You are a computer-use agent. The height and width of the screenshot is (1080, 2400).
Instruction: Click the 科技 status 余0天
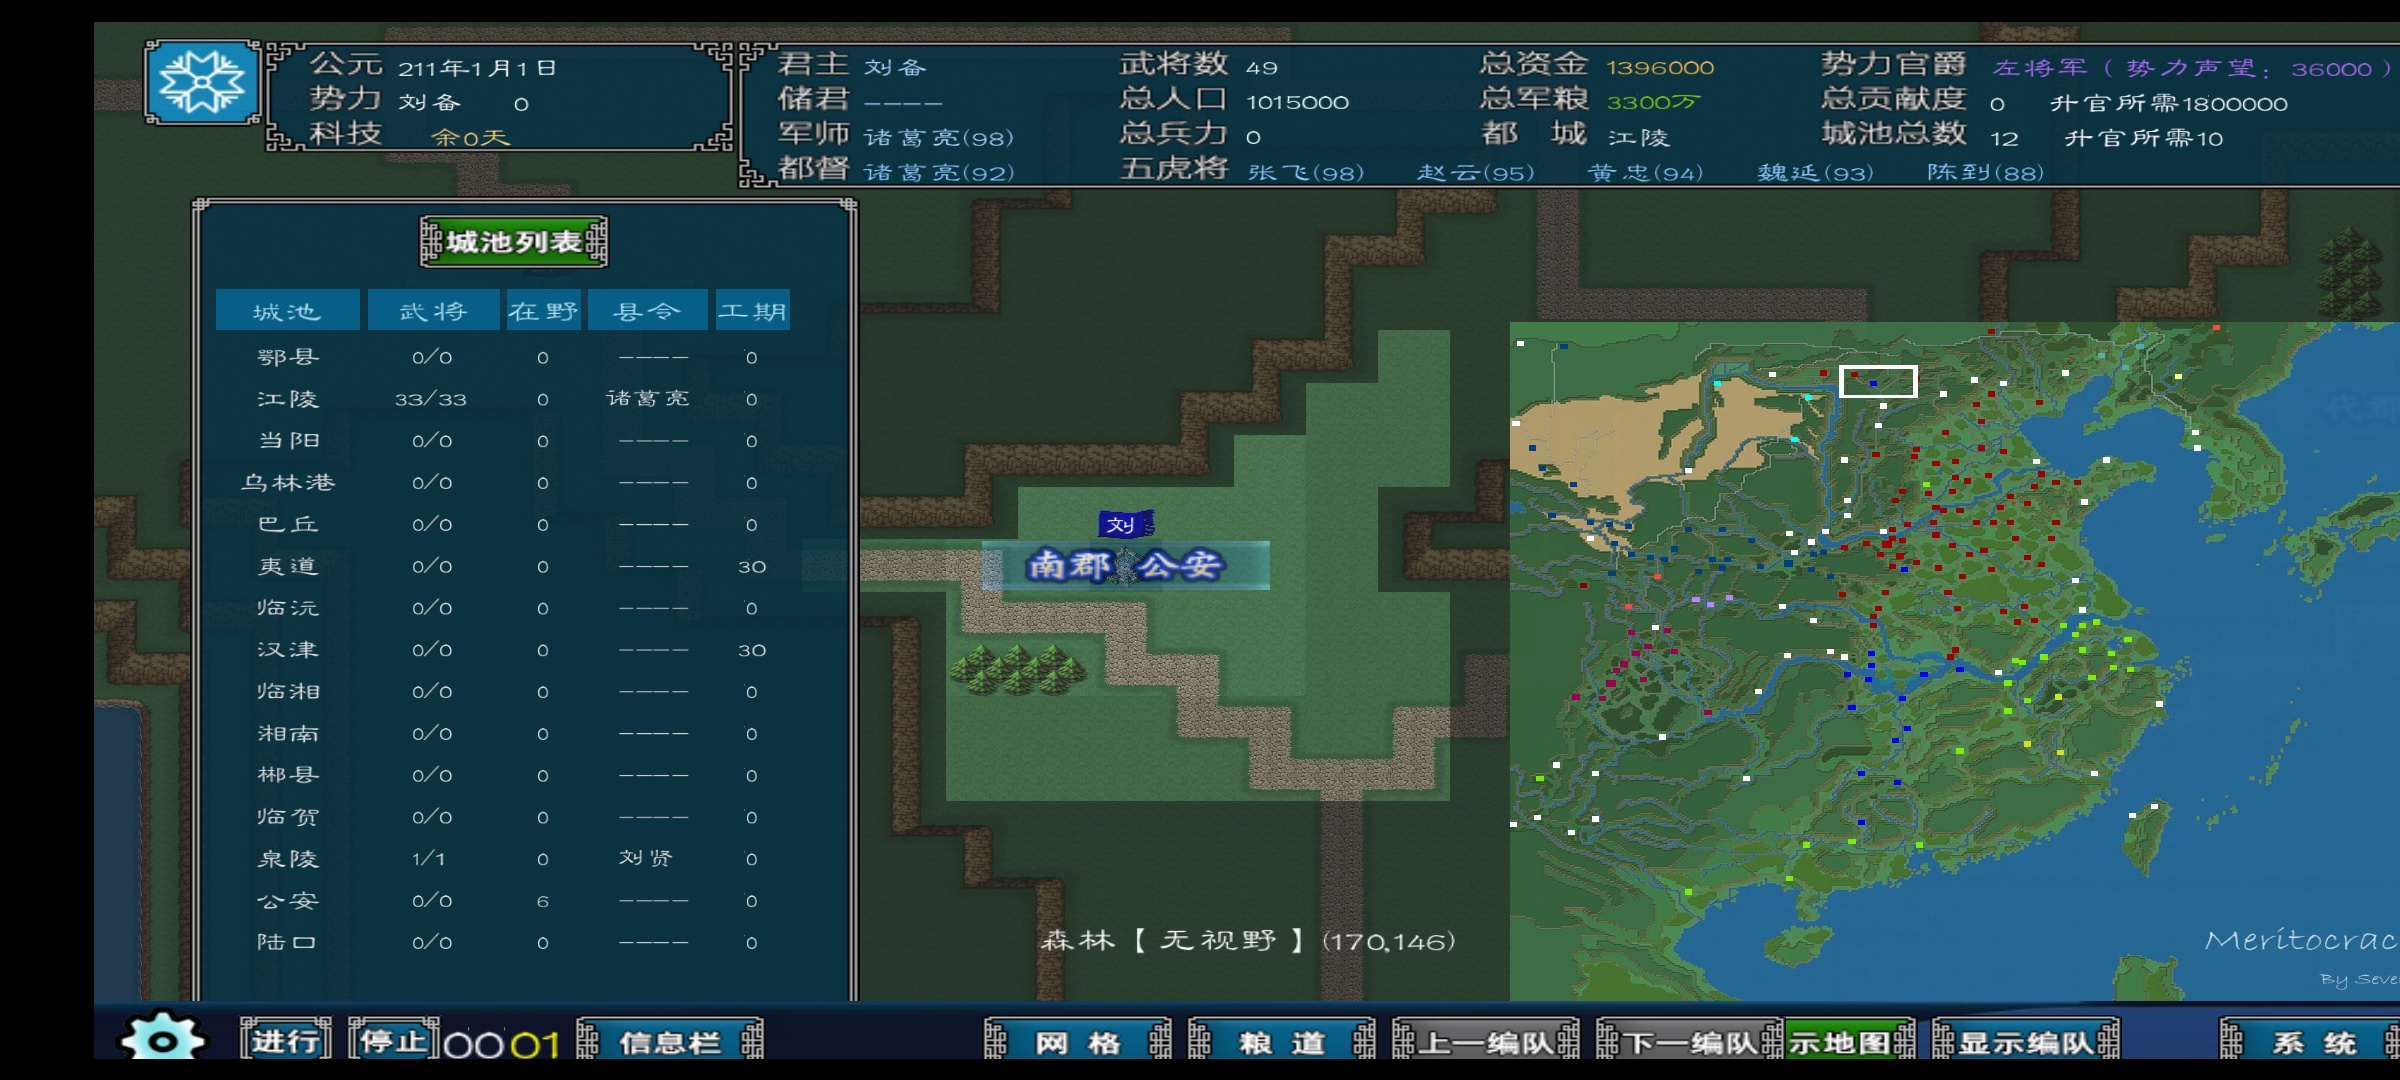click(470, 138)
